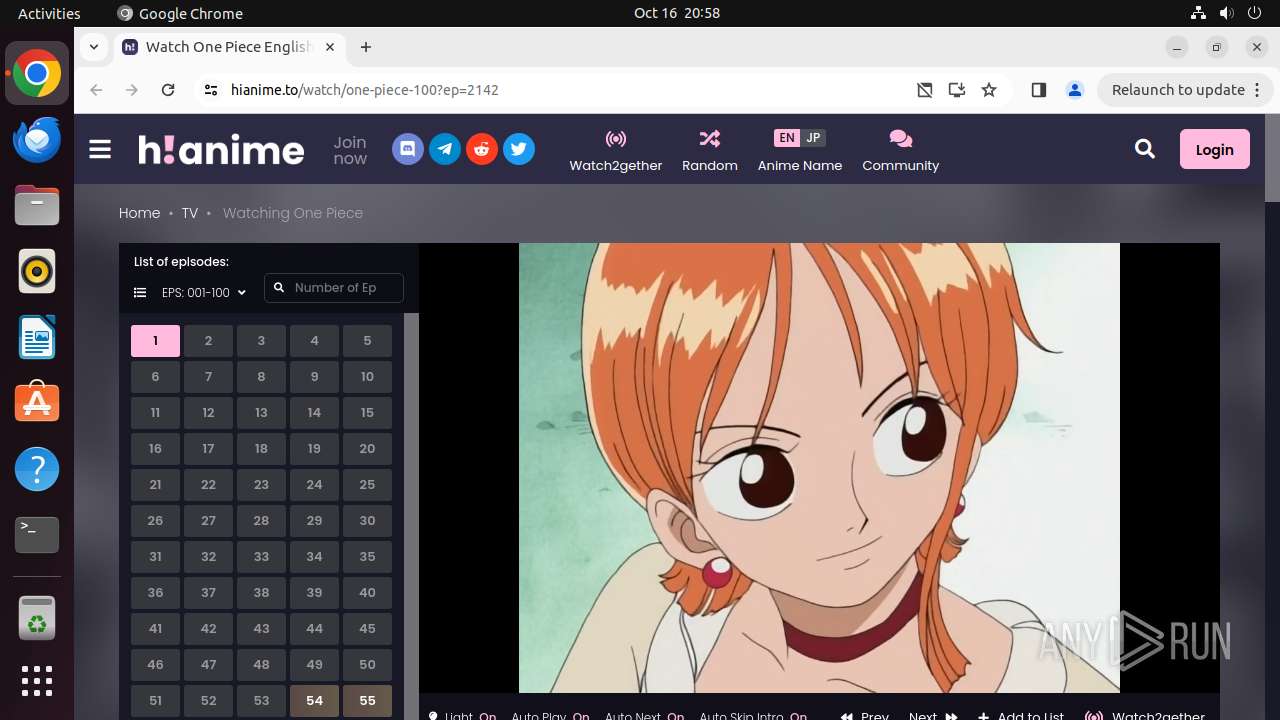1280x720 pixels.
Task: Toggle Auto Next option
Action: (x=644, y=716)
